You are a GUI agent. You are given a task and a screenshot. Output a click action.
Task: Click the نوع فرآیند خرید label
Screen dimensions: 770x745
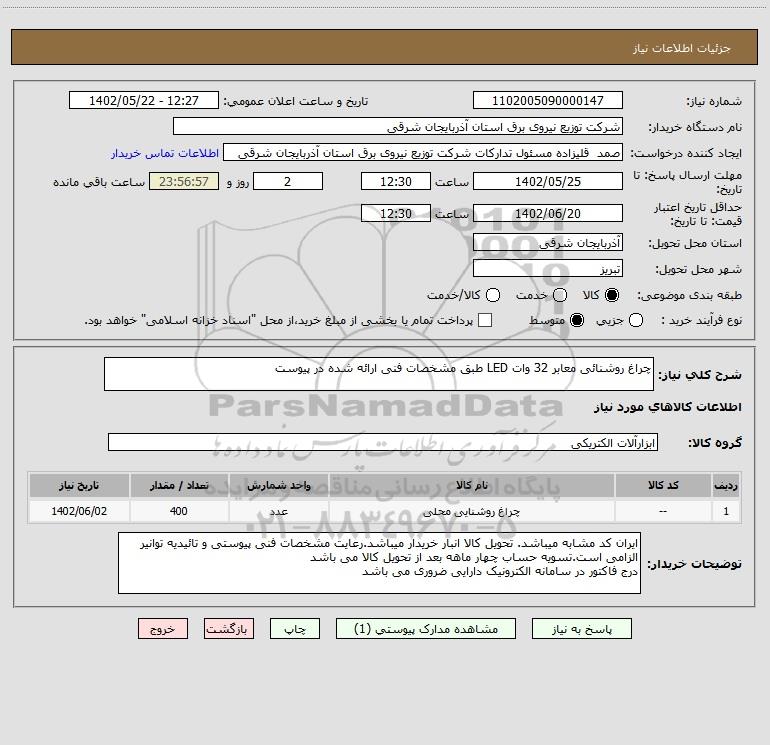(701, 320)
